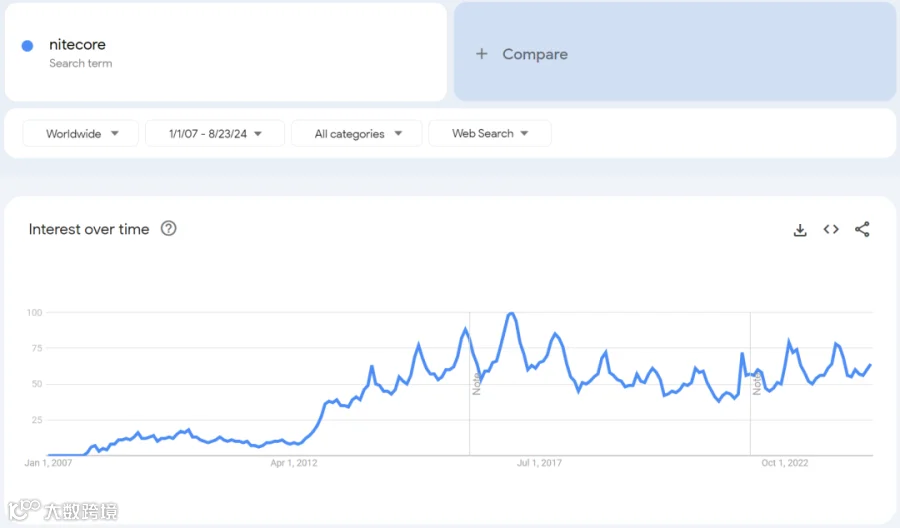The height and width of the screenshot is (528, 900).
Task: Click the blue dot beside nitecore
Action: click(27, 46)
